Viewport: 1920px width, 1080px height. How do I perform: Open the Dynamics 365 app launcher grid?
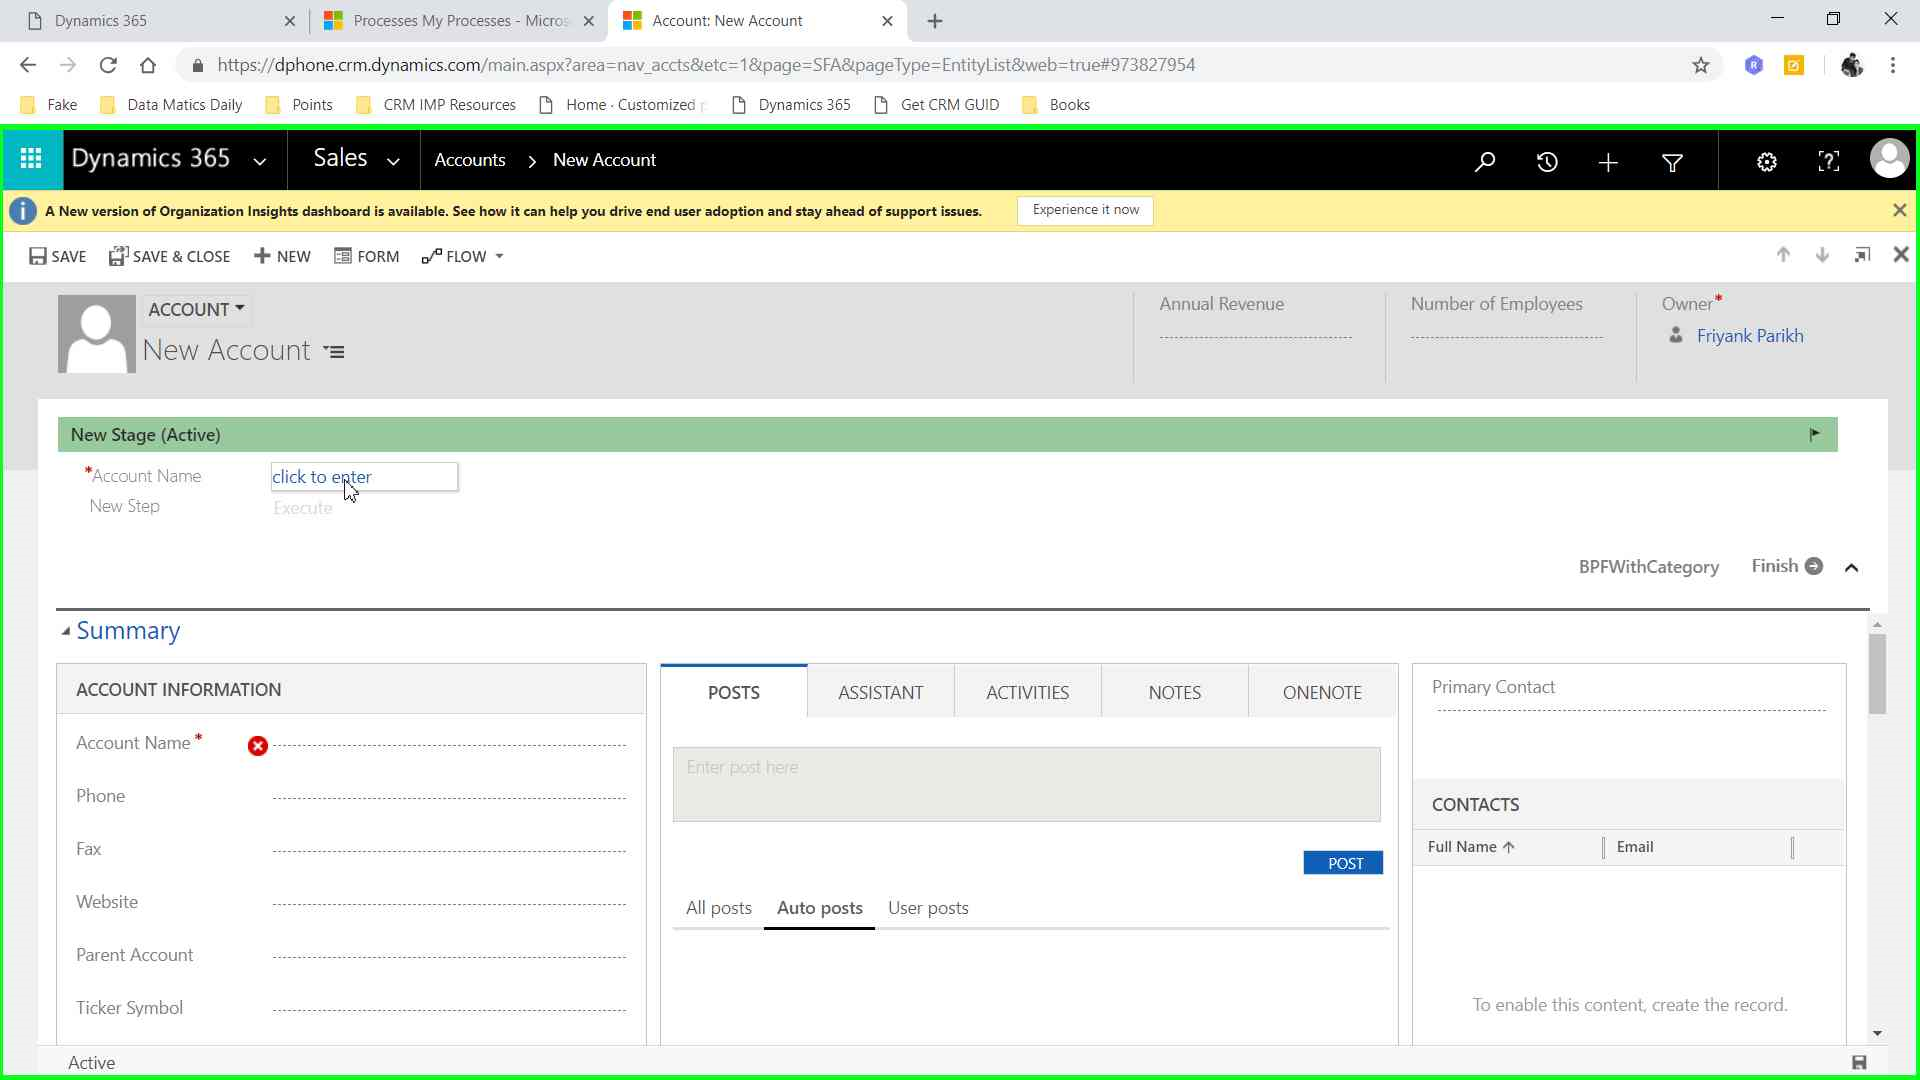click(31, 159)
